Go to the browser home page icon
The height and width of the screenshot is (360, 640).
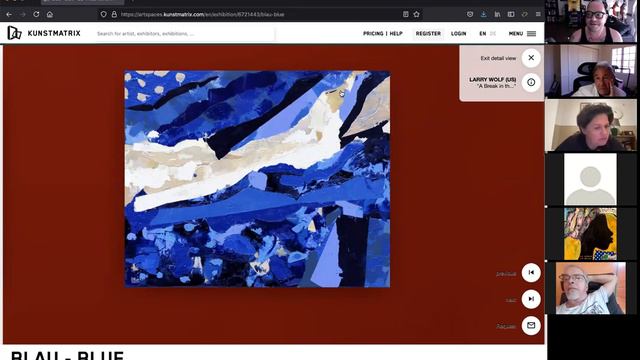coord(50,14)
